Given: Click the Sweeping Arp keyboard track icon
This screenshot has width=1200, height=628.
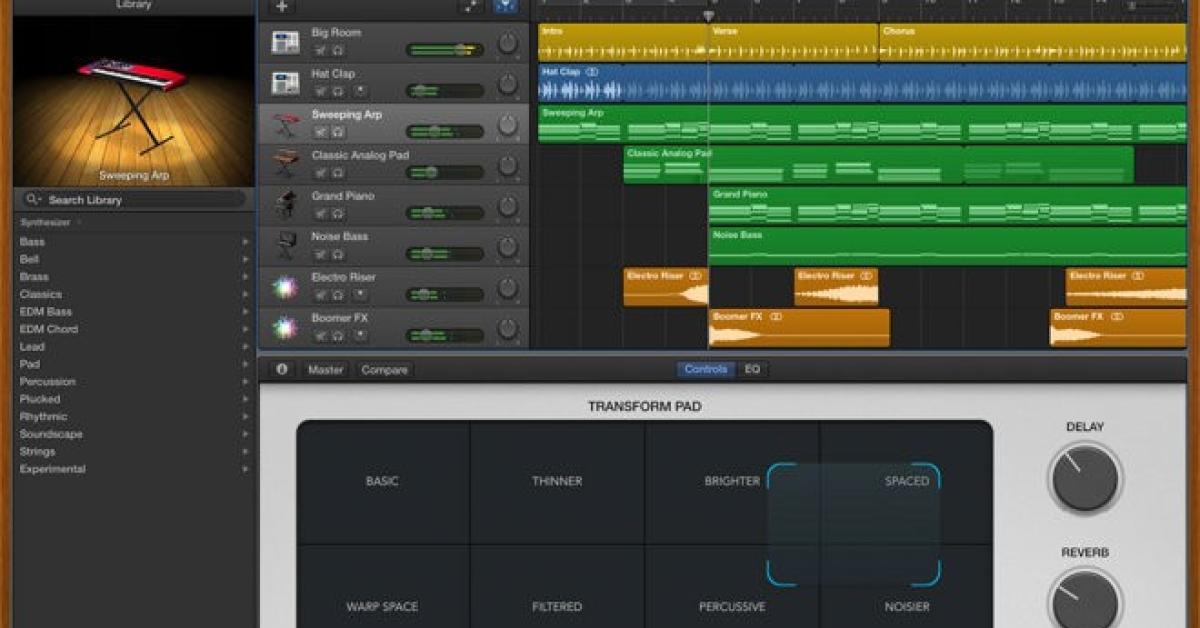Looking at the screenshot, I should tap(286, 123).
